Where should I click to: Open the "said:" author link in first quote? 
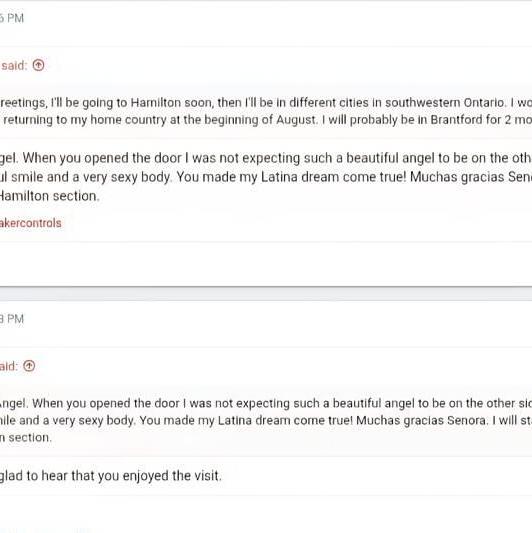[x=14, y=65]
